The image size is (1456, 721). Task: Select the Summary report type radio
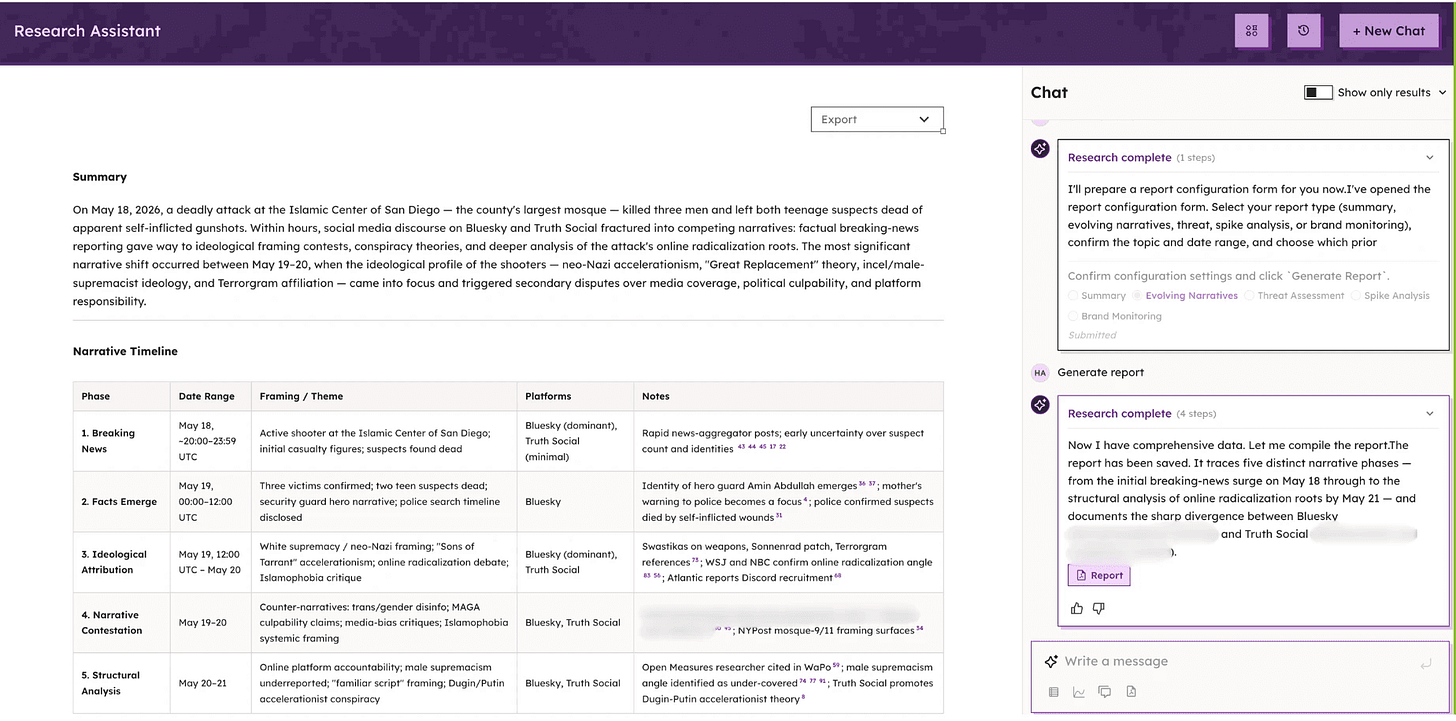(1073, 296)
